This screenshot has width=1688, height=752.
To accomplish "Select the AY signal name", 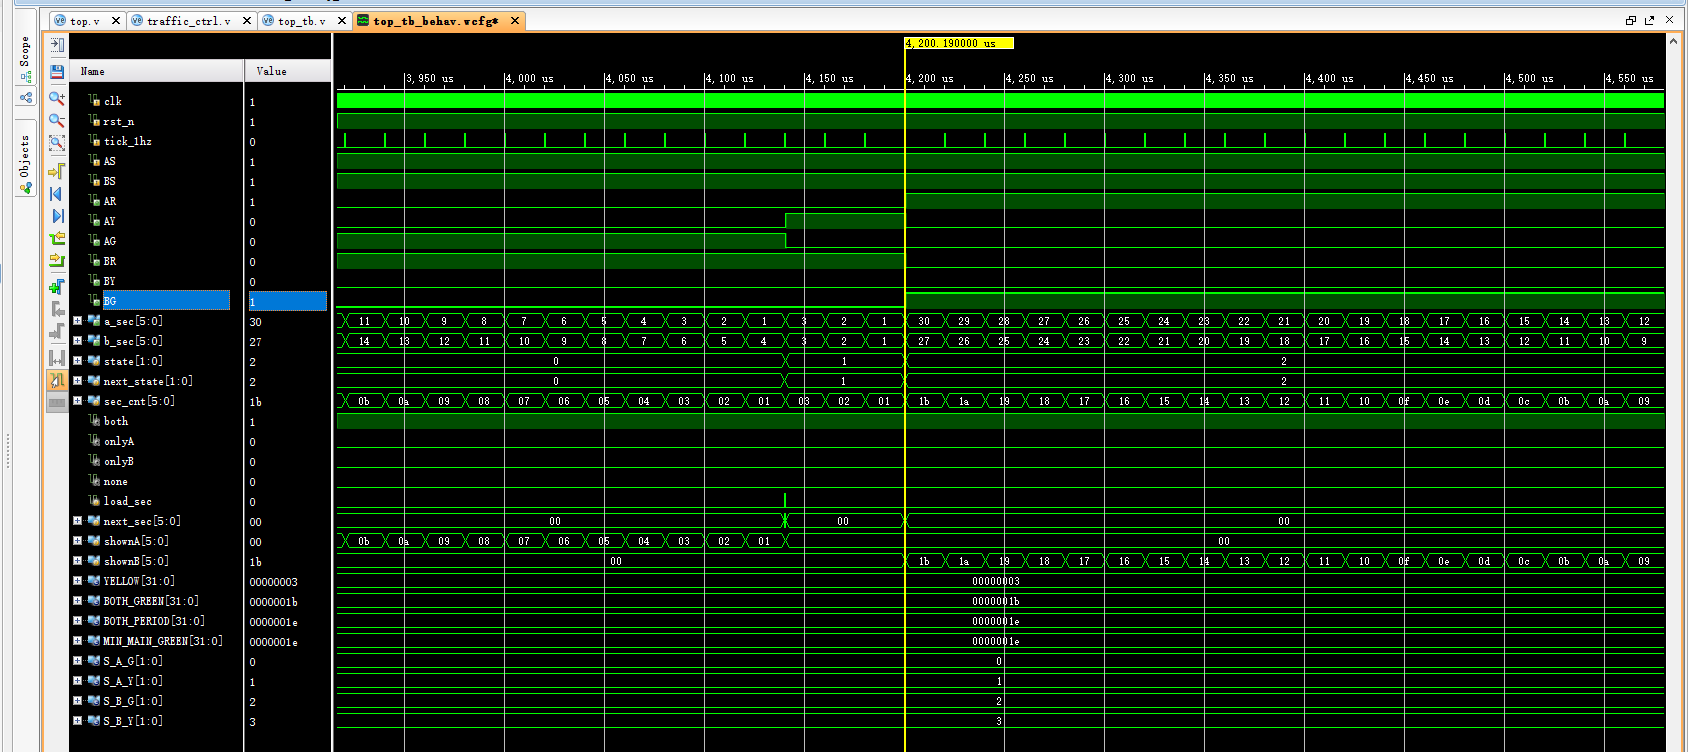I will point(110,221).
